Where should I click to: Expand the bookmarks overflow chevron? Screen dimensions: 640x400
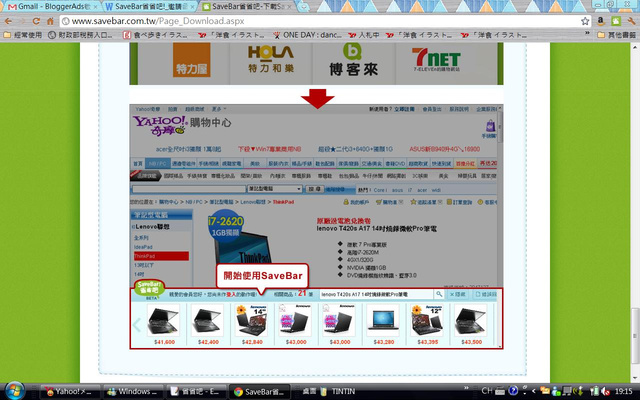[x=588, y=34]
